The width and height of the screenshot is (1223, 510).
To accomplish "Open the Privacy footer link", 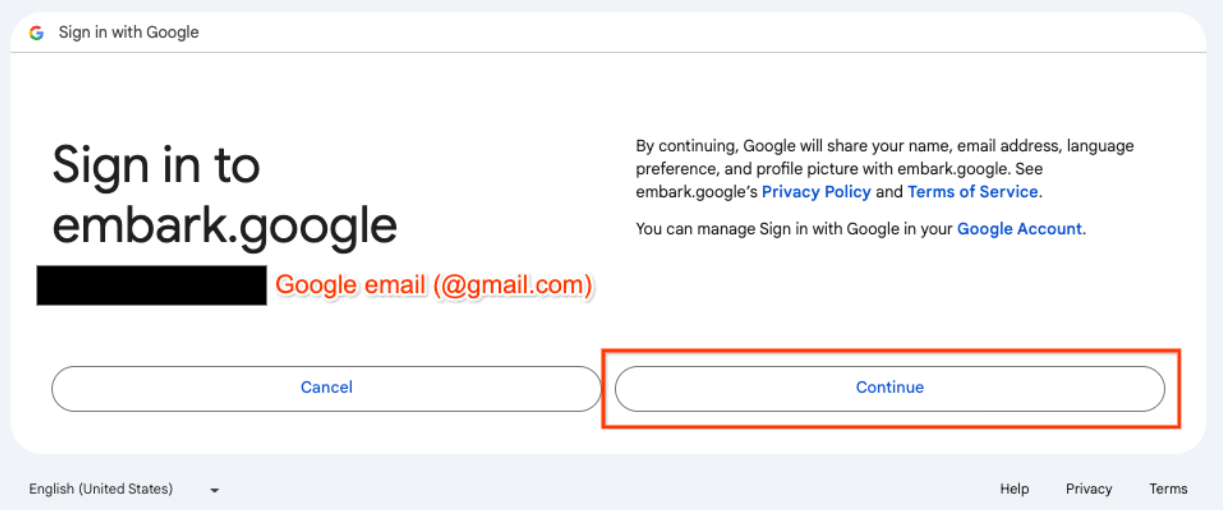I will (x=1089, y=489).
